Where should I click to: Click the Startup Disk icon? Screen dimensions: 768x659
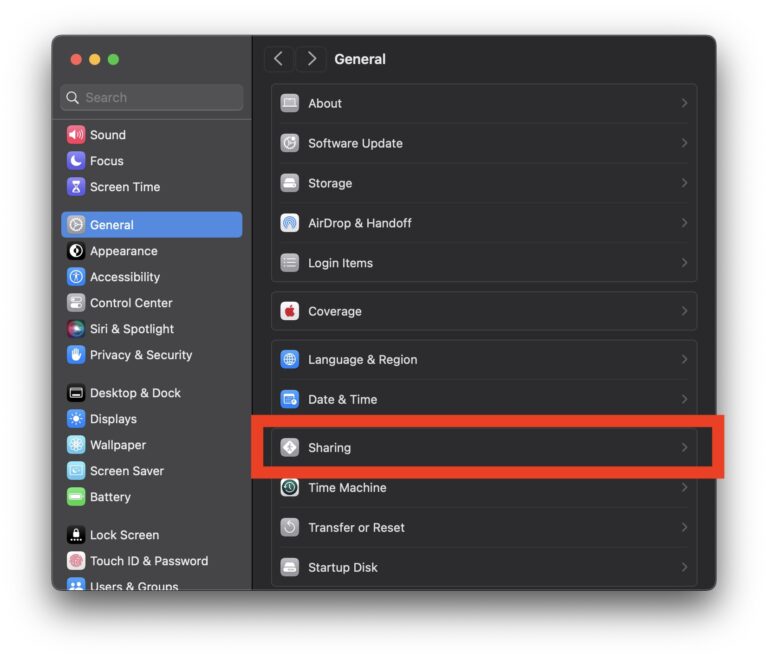coord(289,567)
